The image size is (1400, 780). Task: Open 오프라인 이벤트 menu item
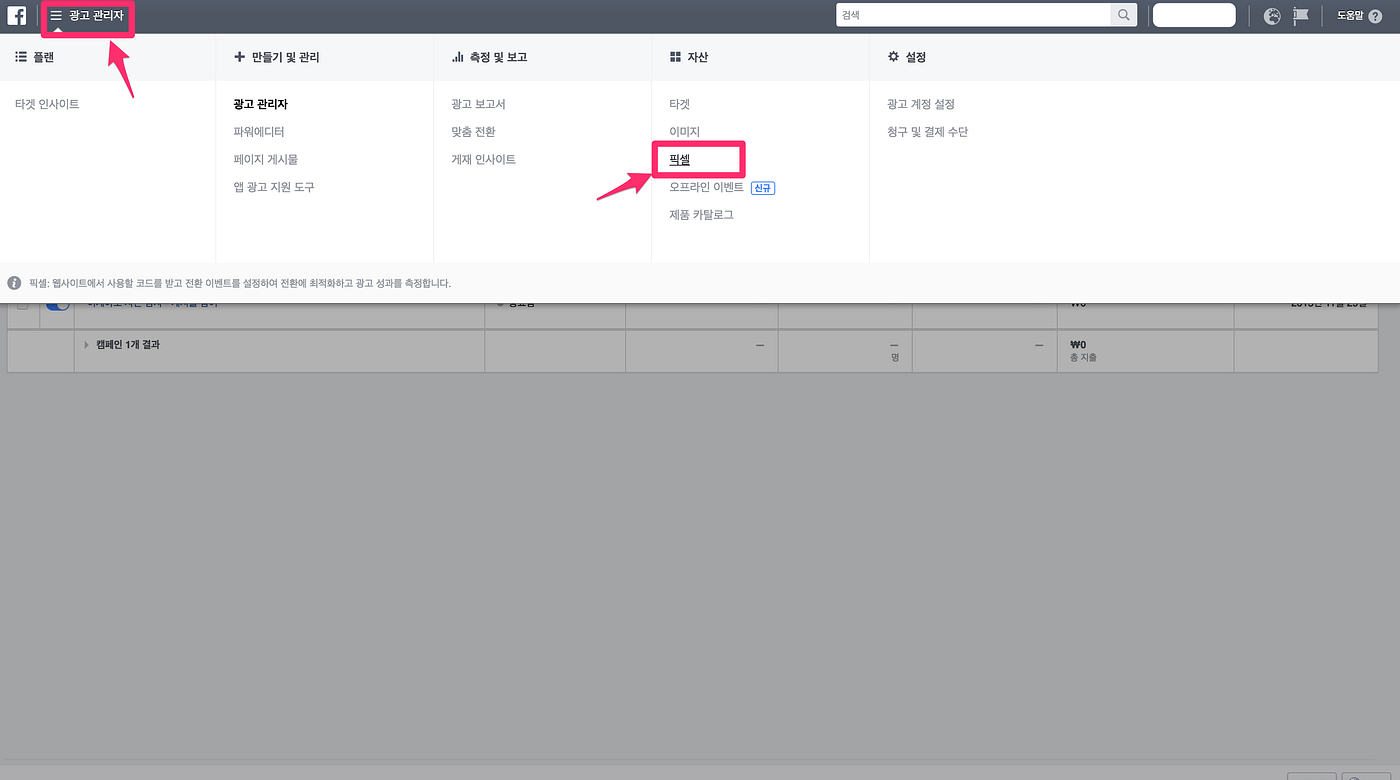coord(706,187)
